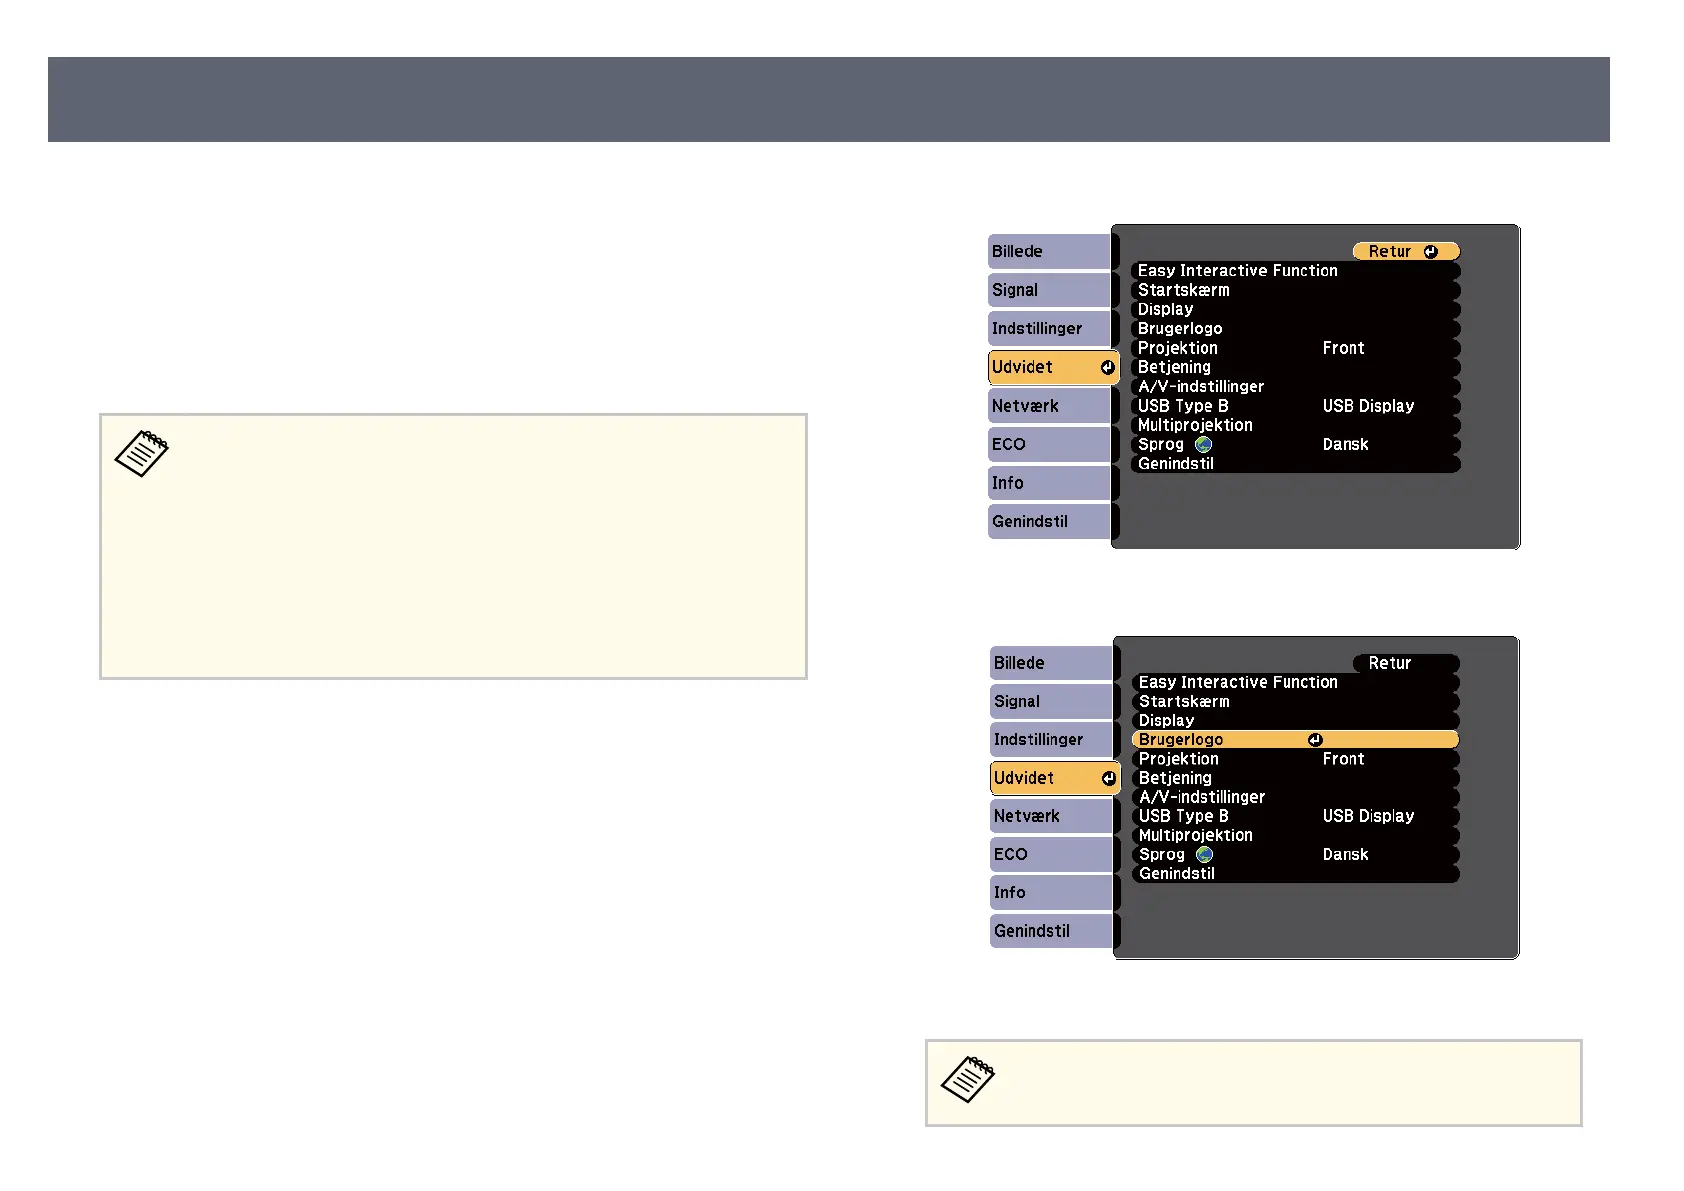Click the enter arrow icon on the highlighted Brugerlogo row

coord(1315,740)
